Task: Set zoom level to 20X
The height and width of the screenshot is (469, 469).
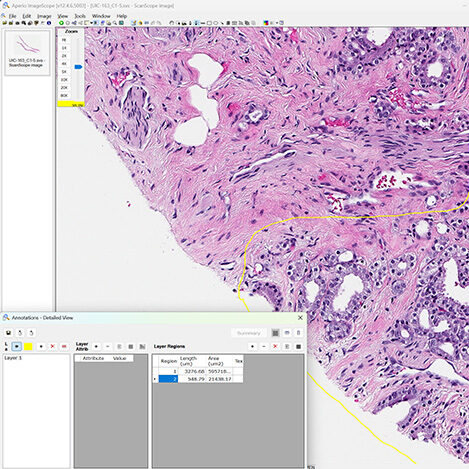Action: [64, 88]
